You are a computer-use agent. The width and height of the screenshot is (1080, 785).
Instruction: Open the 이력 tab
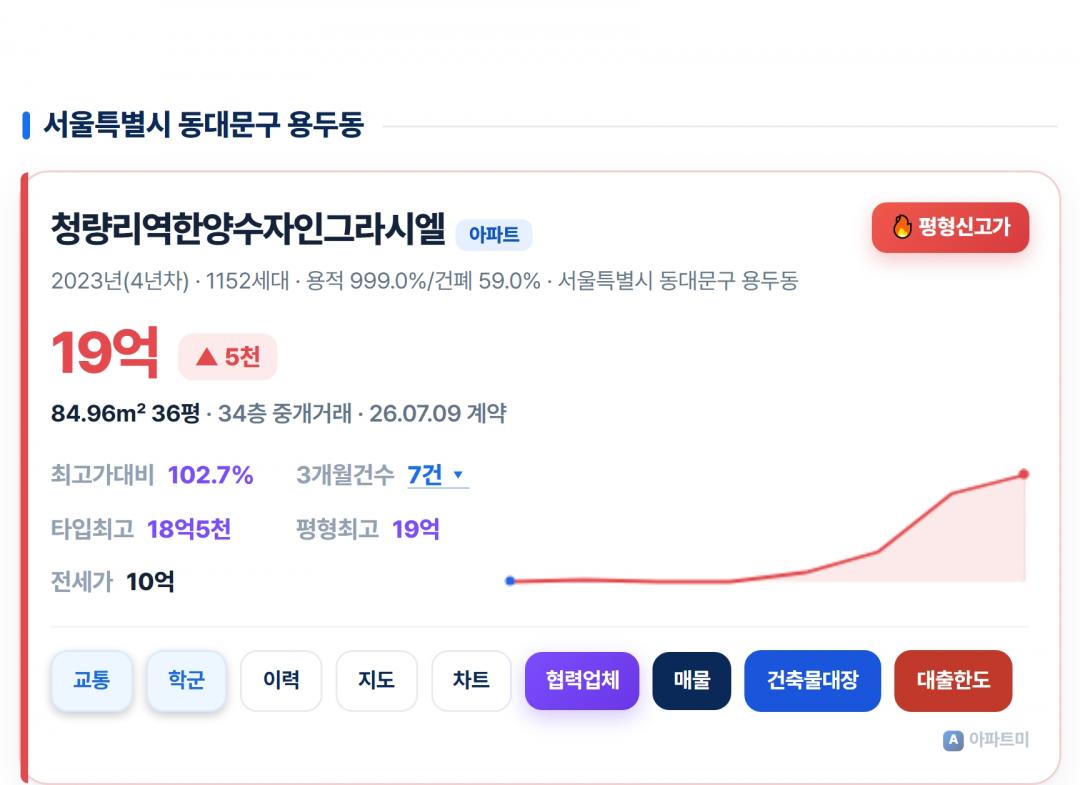pos(281,680)
